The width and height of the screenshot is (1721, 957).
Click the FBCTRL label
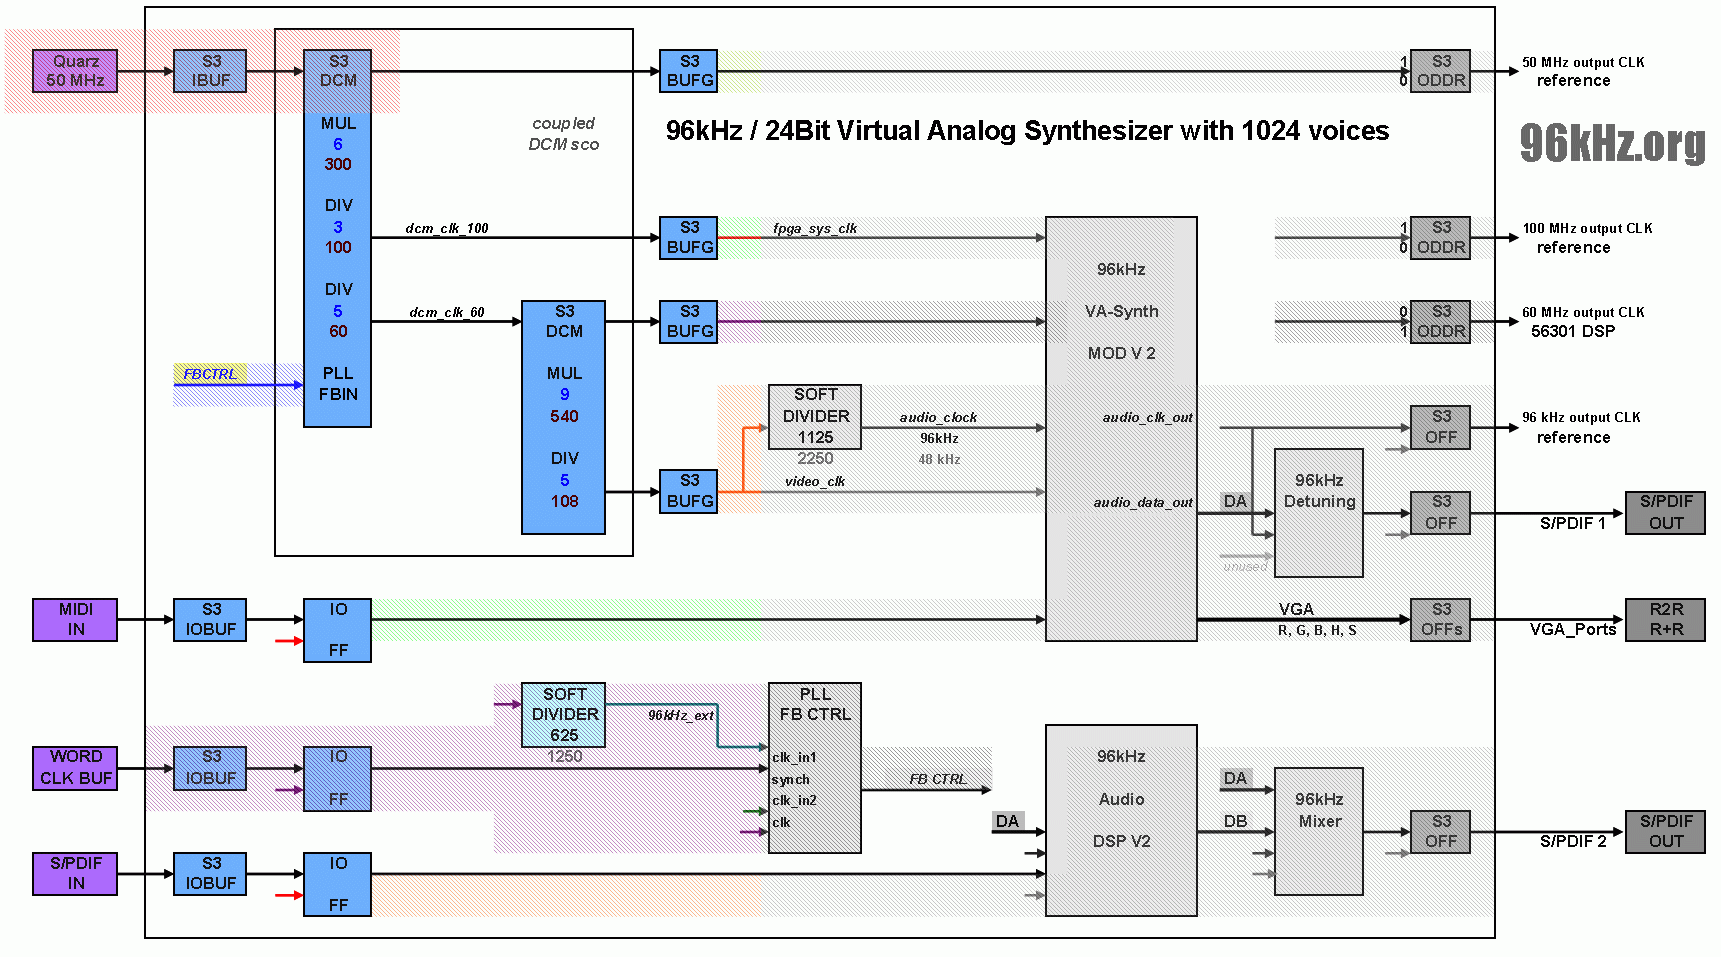click(x=210, y=374)
